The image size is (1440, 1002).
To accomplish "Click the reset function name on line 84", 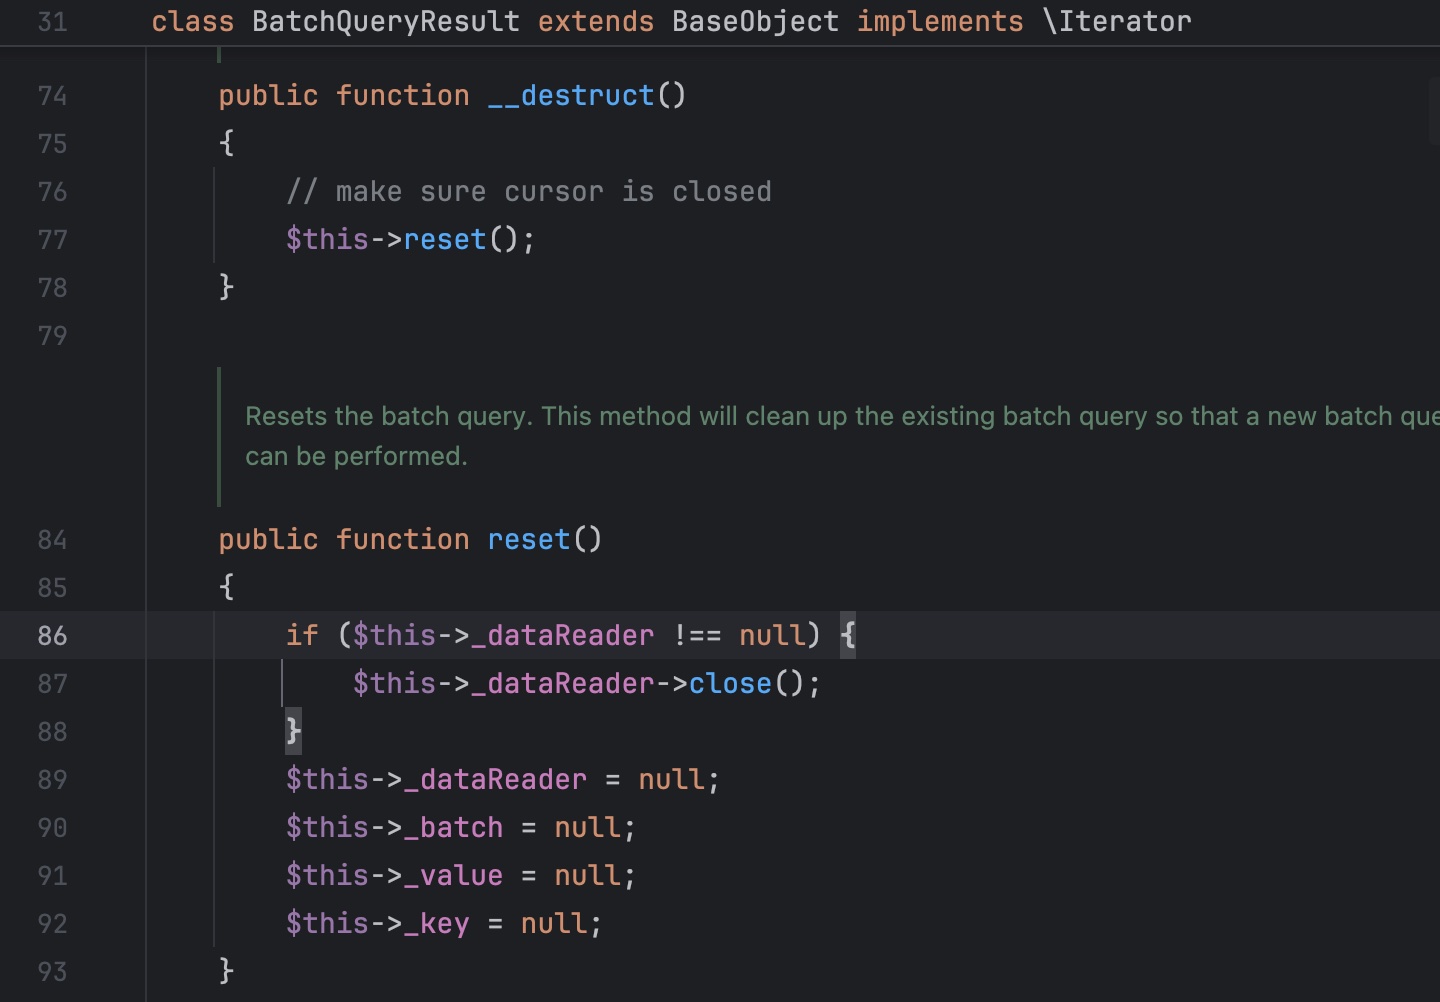I will point(528,540).
